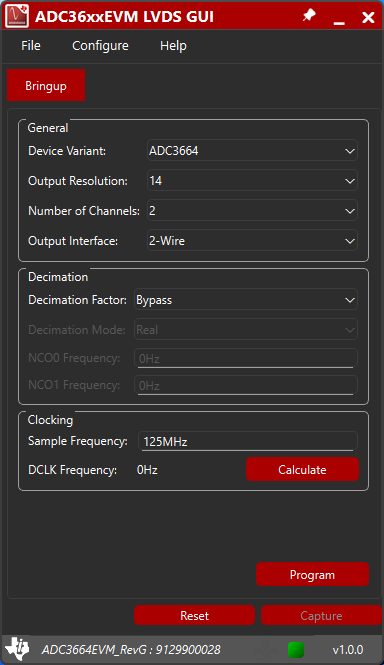Click the Clocking group heading
This screenshot has width=384, height=665.
(50, 420)
